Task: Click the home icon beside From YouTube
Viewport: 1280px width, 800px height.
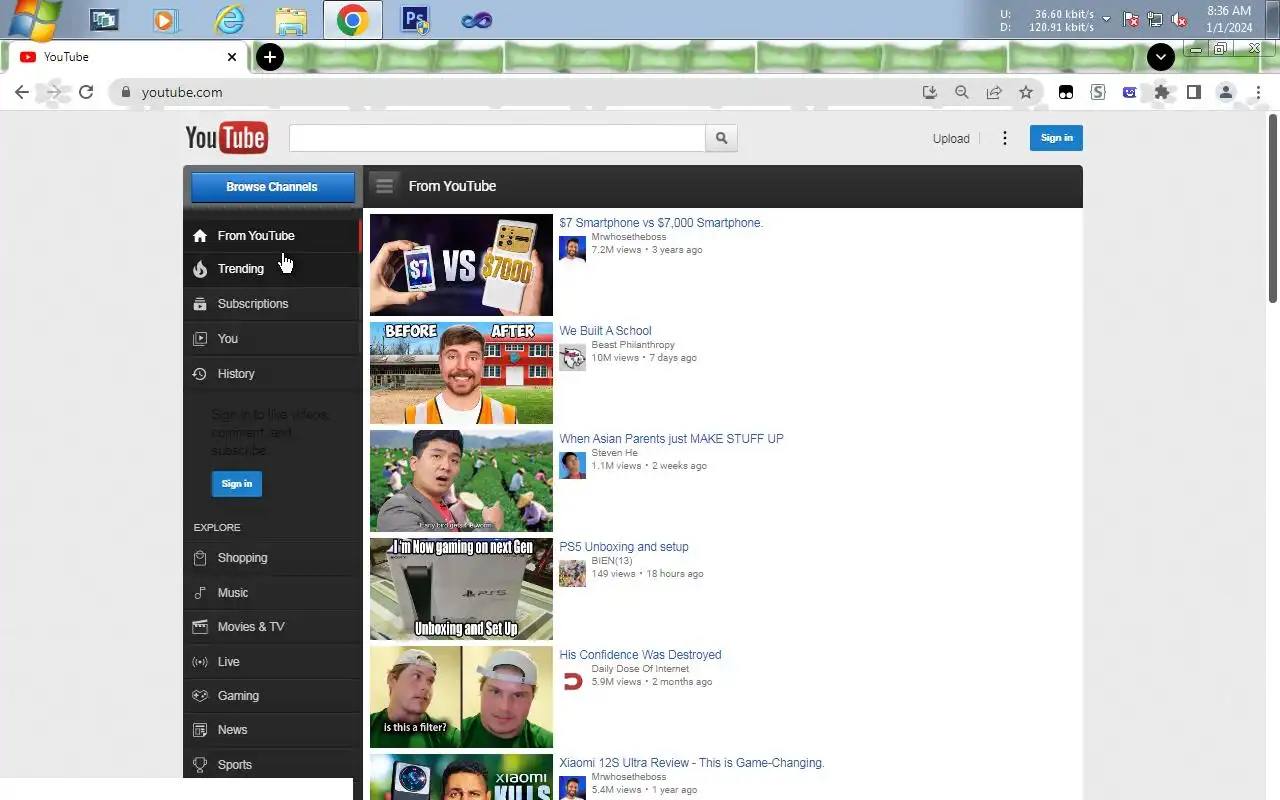Action: 200,236
